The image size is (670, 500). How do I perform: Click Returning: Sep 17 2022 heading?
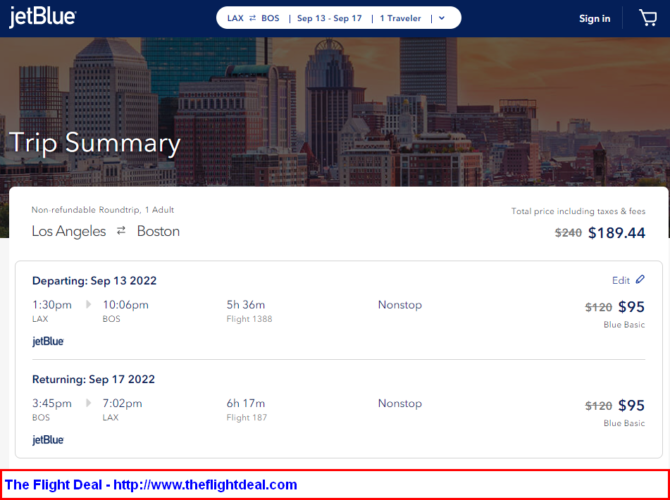[x=94, y=379]
